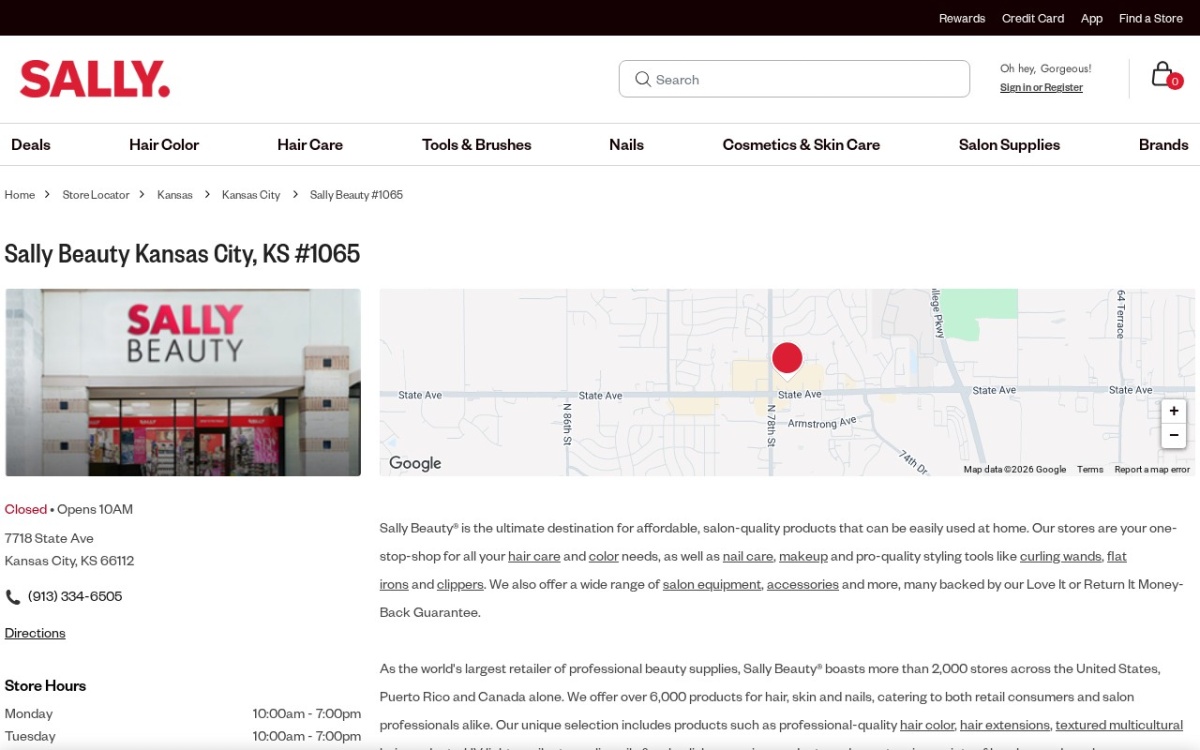Click the 7718 State Ave address
Viewport: 1200px width, 750px height.
pos(49,538)
